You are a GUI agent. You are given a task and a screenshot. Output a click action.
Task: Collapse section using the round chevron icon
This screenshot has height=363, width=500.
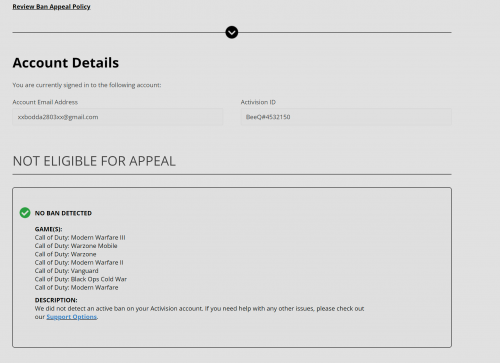click(232, 32)
